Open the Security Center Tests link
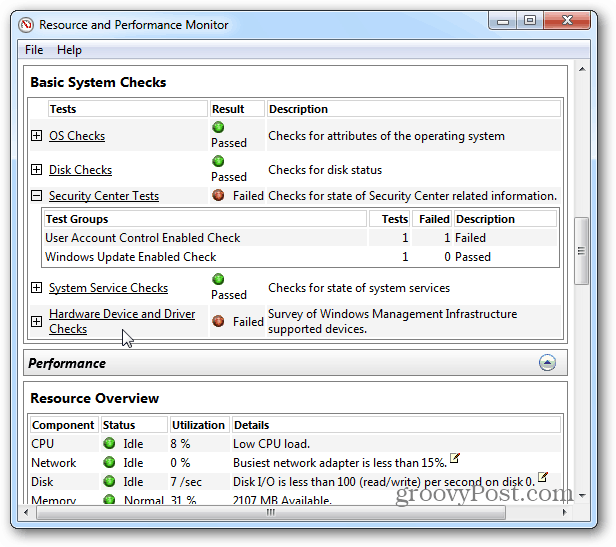This screenshot has height=547, width=616. click(104, 196)
